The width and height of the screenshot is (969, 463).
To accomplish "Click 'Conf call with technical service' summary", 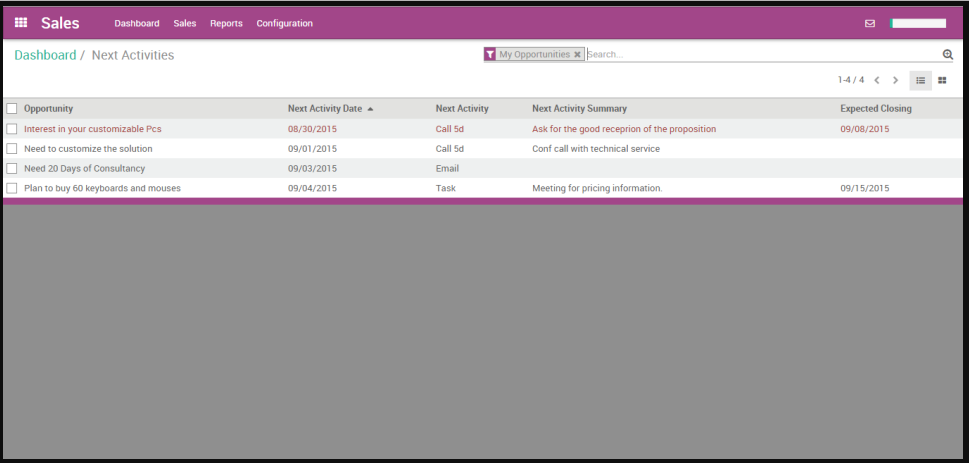I will pos(596,149).
